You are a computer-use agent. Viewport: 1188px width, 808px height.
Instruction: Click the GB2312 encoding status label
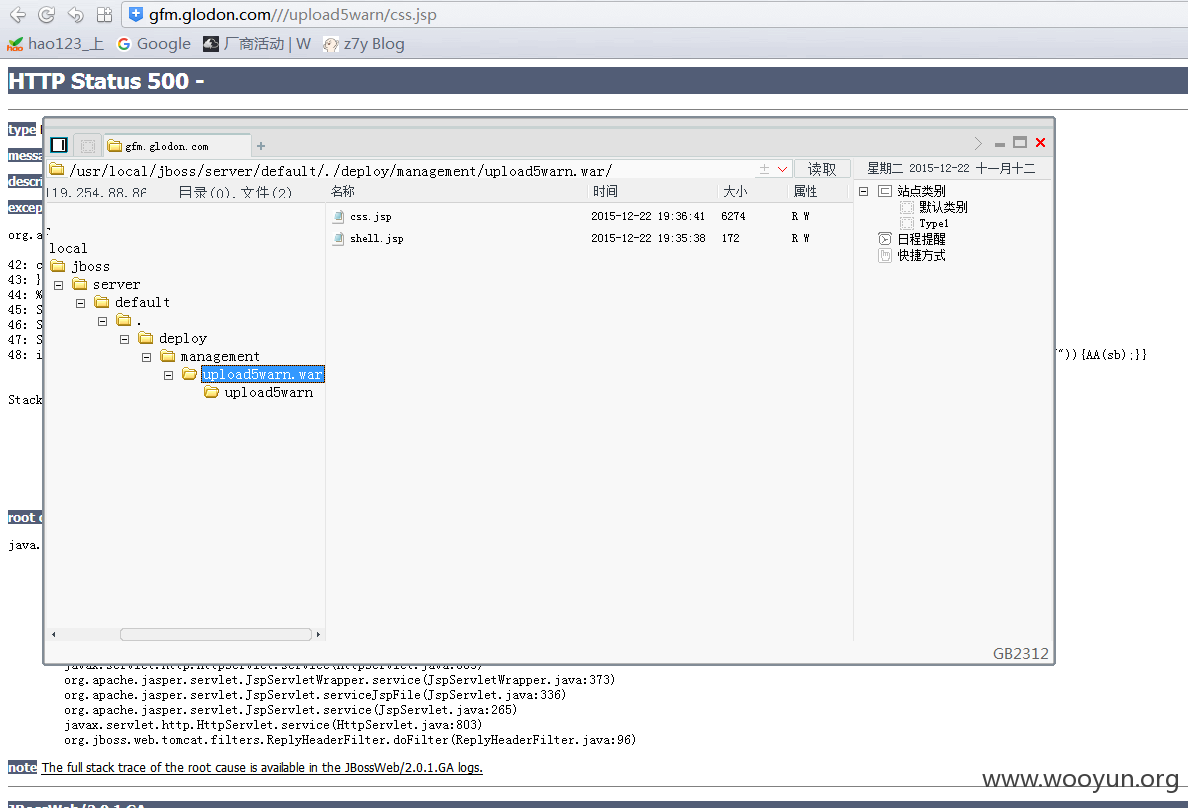(1021, 654)
